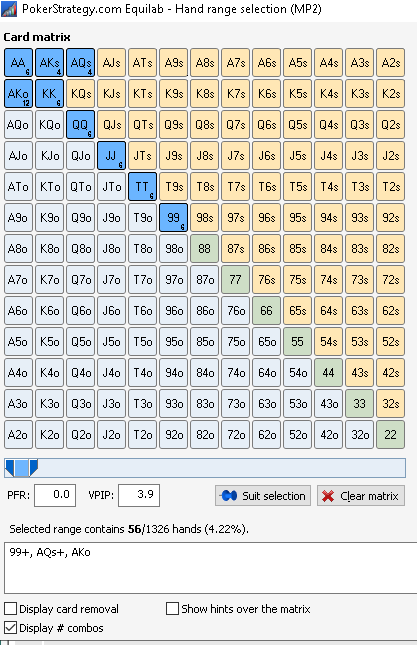This screenshot has height=645, width=417.
Task: Select the 33 pocket pair cell
Action: pyautogui.click(x=359, y=404)
